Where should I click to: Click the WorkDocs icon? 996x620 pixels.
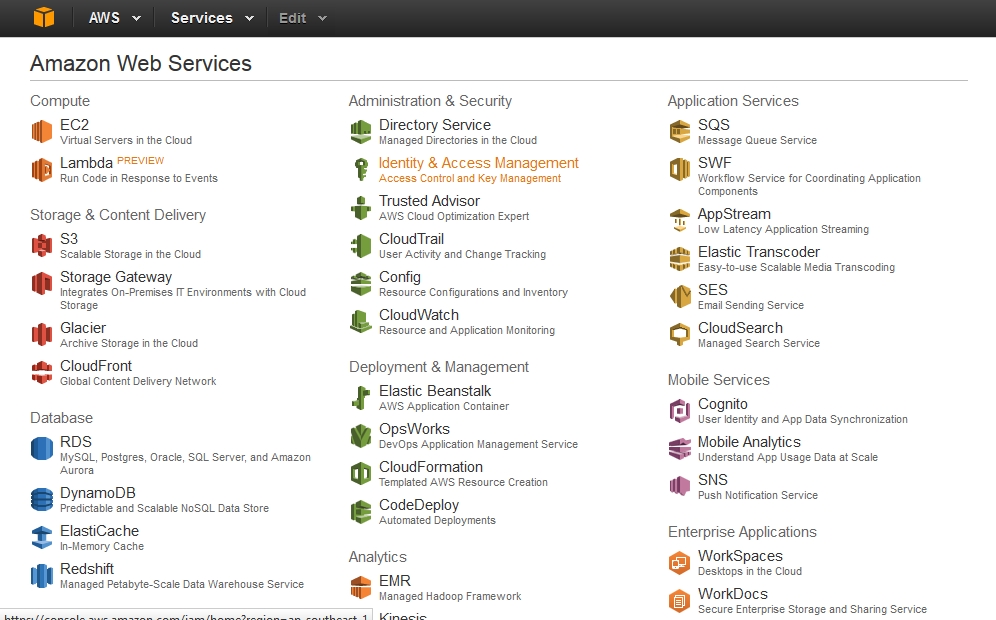[680, 600]
